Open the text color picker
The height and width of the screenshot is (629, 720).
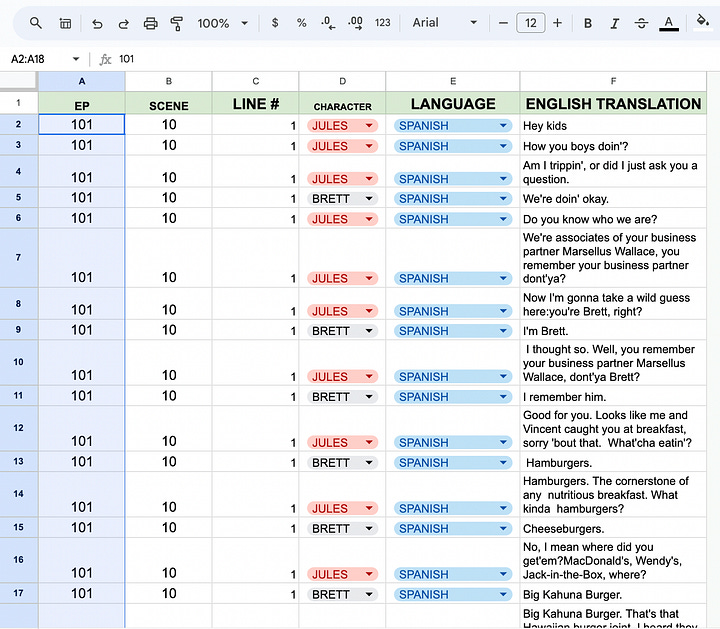[x=669, y=23]
